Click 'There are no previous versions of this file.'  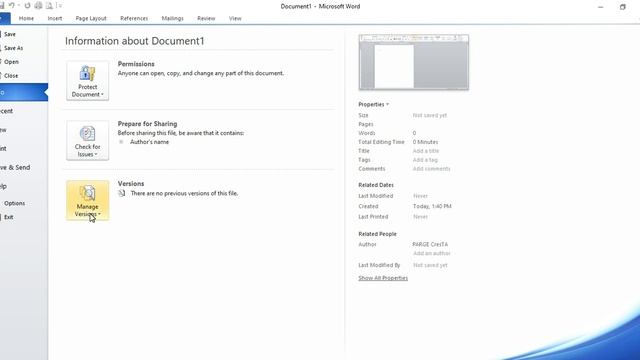(x=184, y=193)
